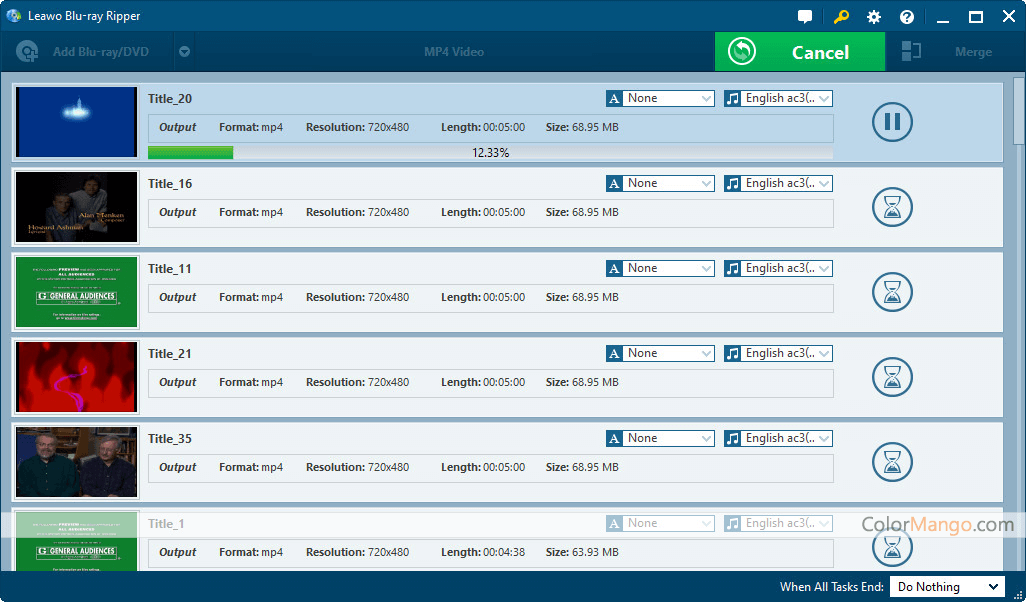Click the Add Blu-ray/DVD disc icon
This screenshot has height=602, width=1026.
[x=28, y=52]
